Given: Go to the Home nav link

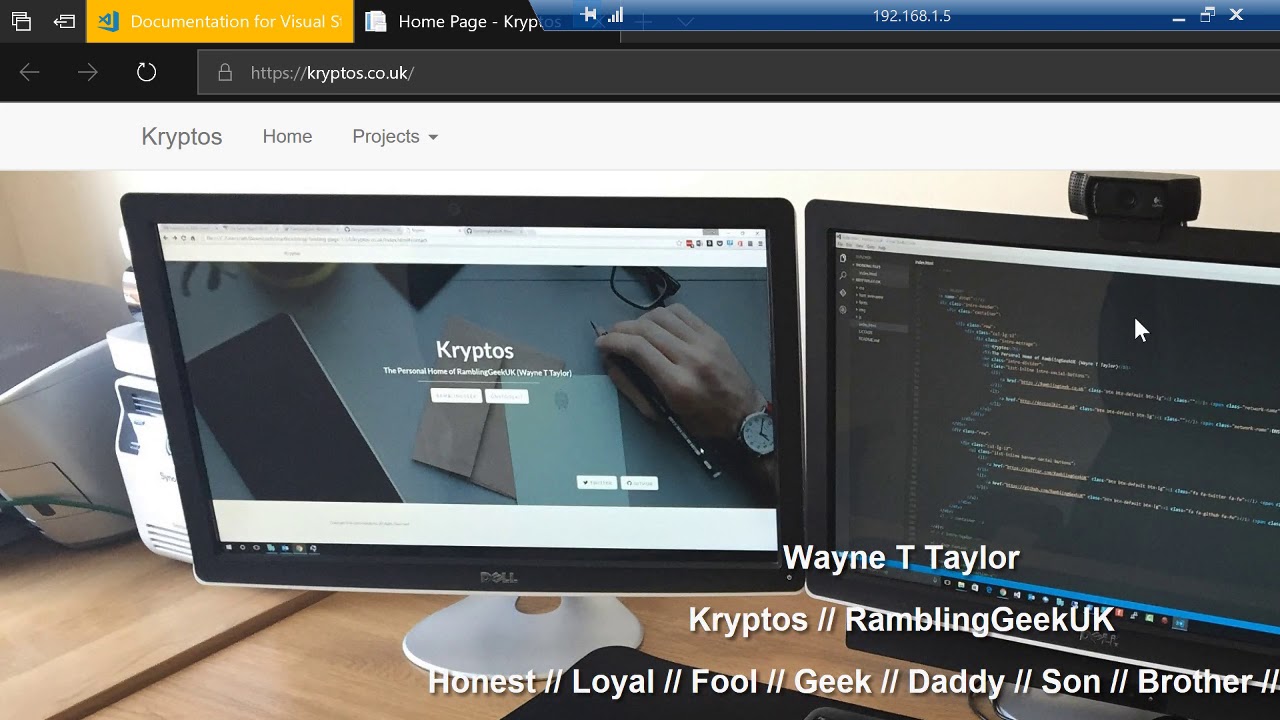Looking at the screenshot, I should pyautogui.click(x=287, y=137).
